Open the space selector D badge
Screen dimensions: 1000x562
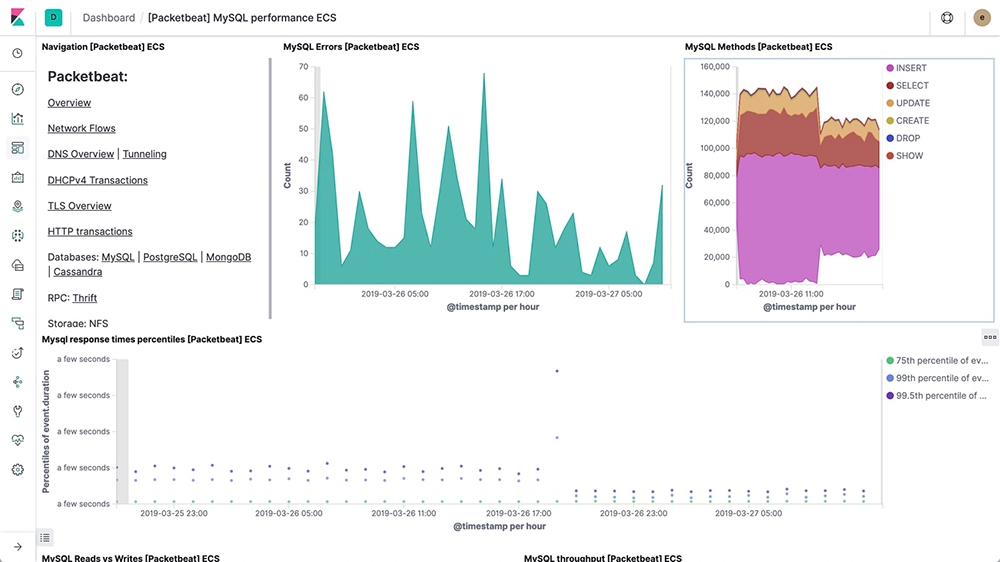(x=53, y=18)
